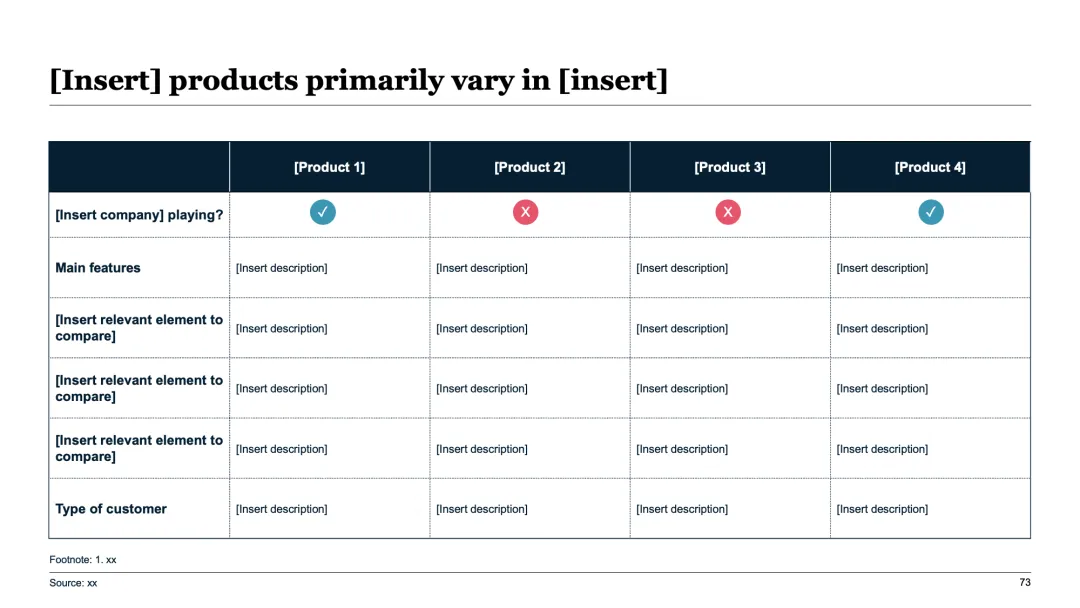This screenshot has width=1080, height=608.
Task: Click the blank top-left table header cell
Action: pyautogui.click(x=139, y=167)
